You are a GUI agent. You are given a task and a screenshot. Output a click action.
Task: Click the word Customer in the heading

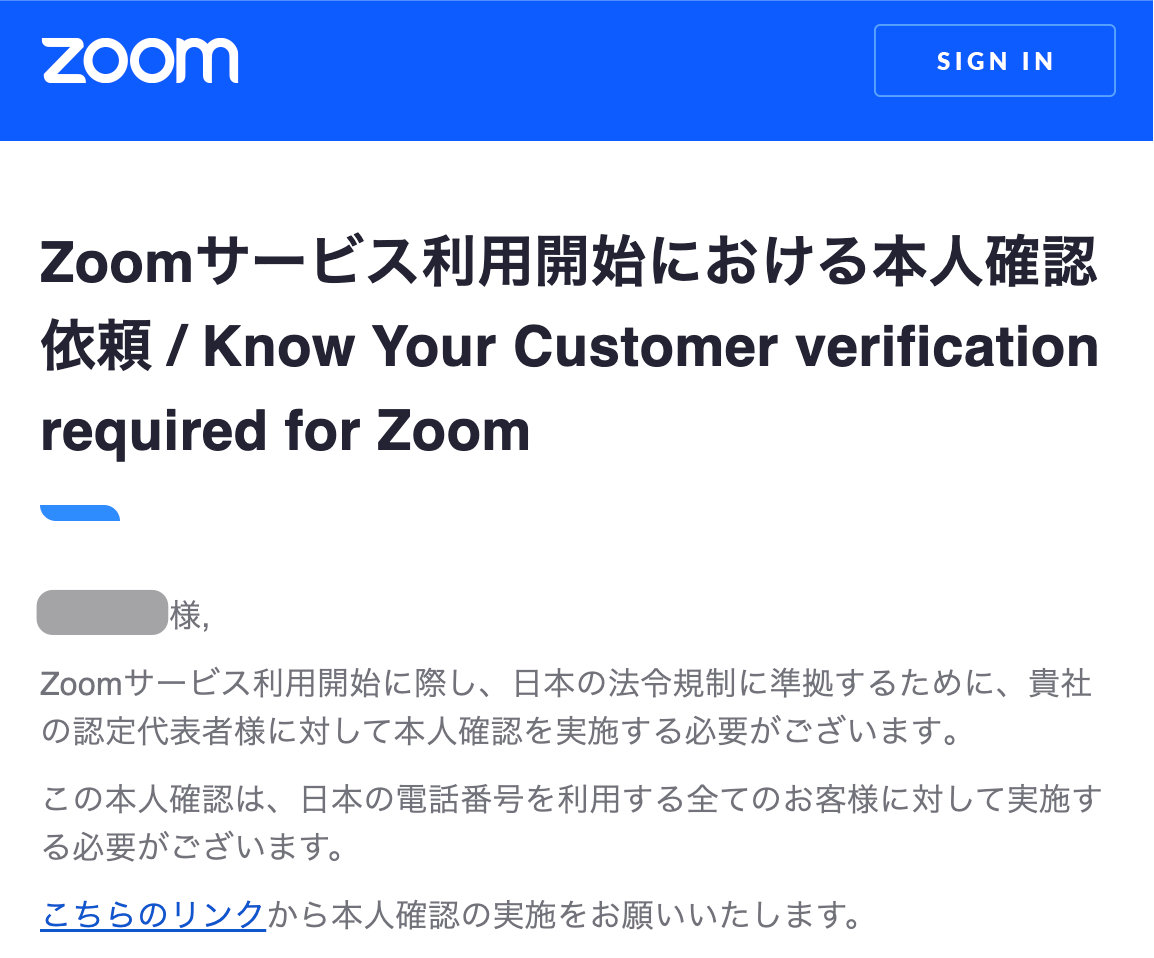(x=645, y=346)
